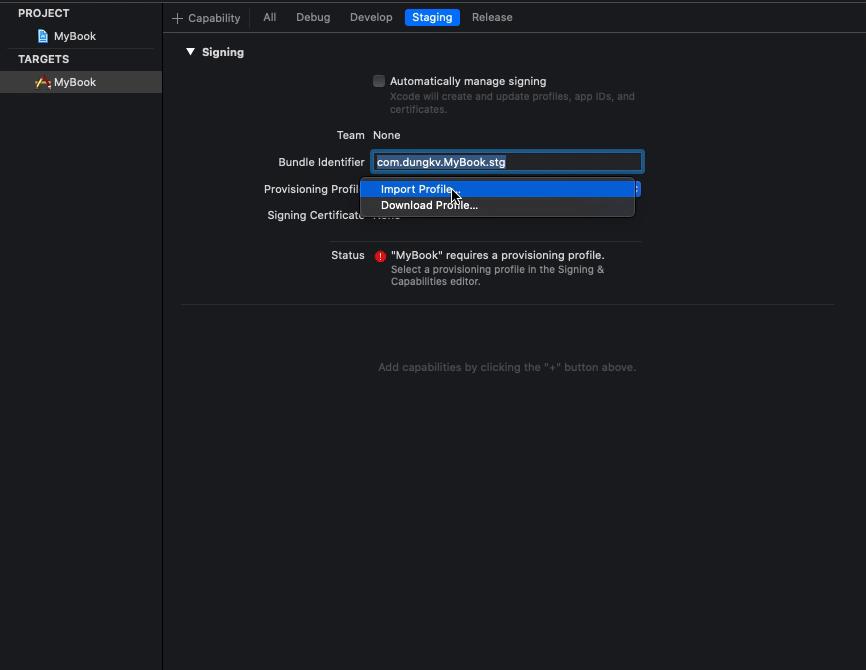This screenshot has width=866, height=670.
Task: Switch to the All configurations tab
Action: [270, 17]
